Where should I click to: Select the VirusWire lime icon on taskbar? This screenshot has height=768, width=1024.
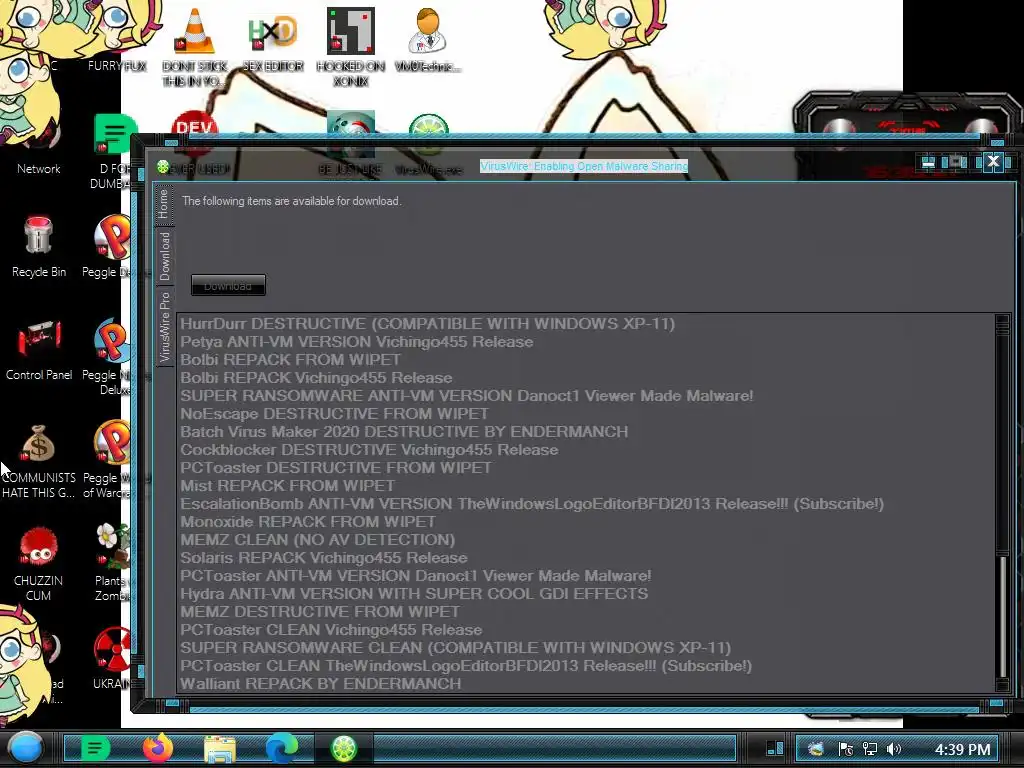pyautogui.click(x=344, y=748)
